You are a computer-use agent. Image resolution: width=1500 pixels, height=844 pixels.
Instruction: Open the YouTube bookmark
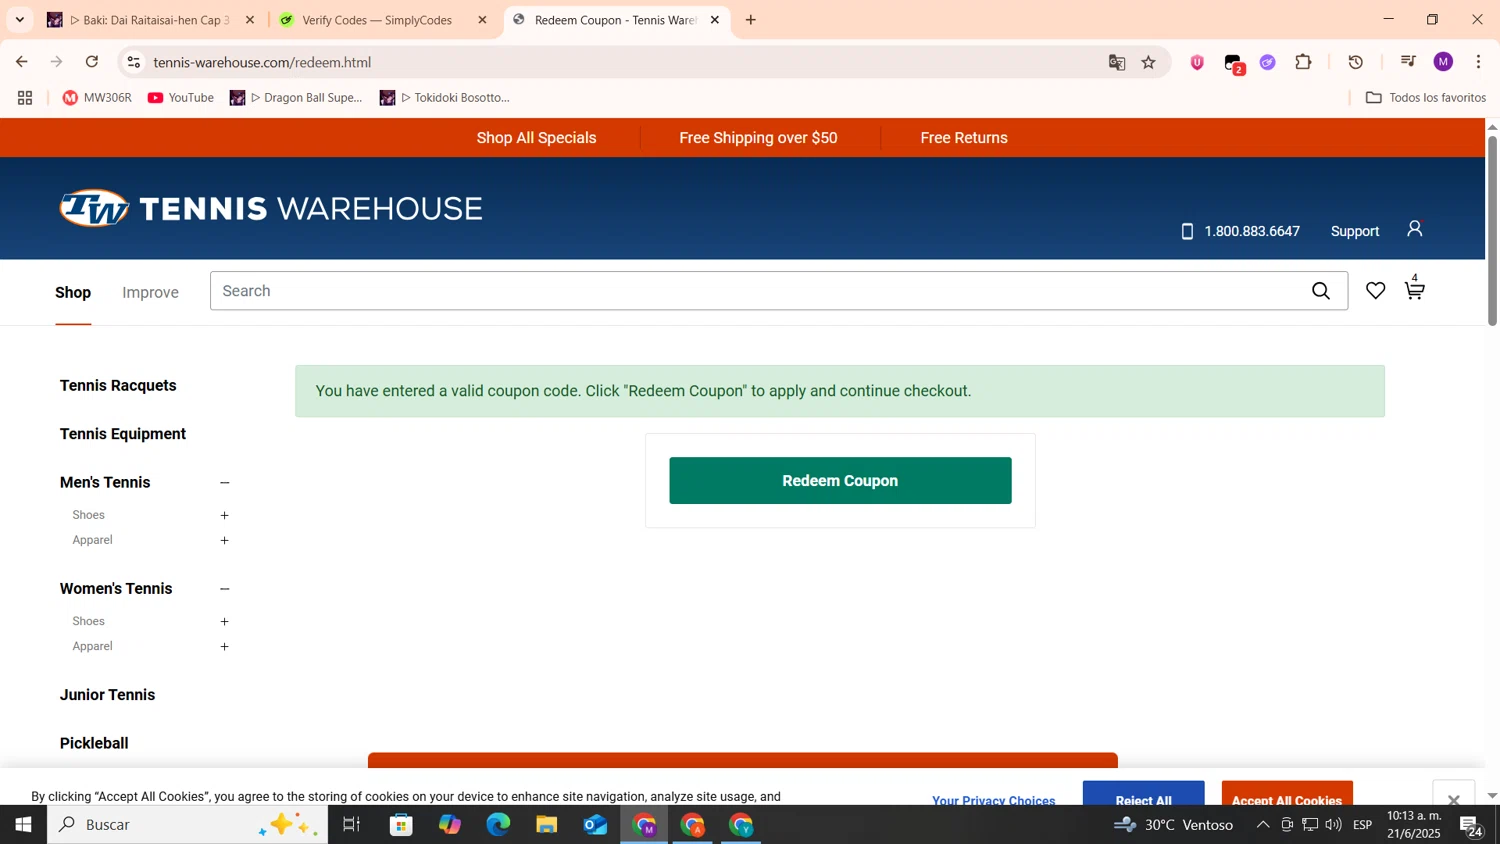coord(181,98)
